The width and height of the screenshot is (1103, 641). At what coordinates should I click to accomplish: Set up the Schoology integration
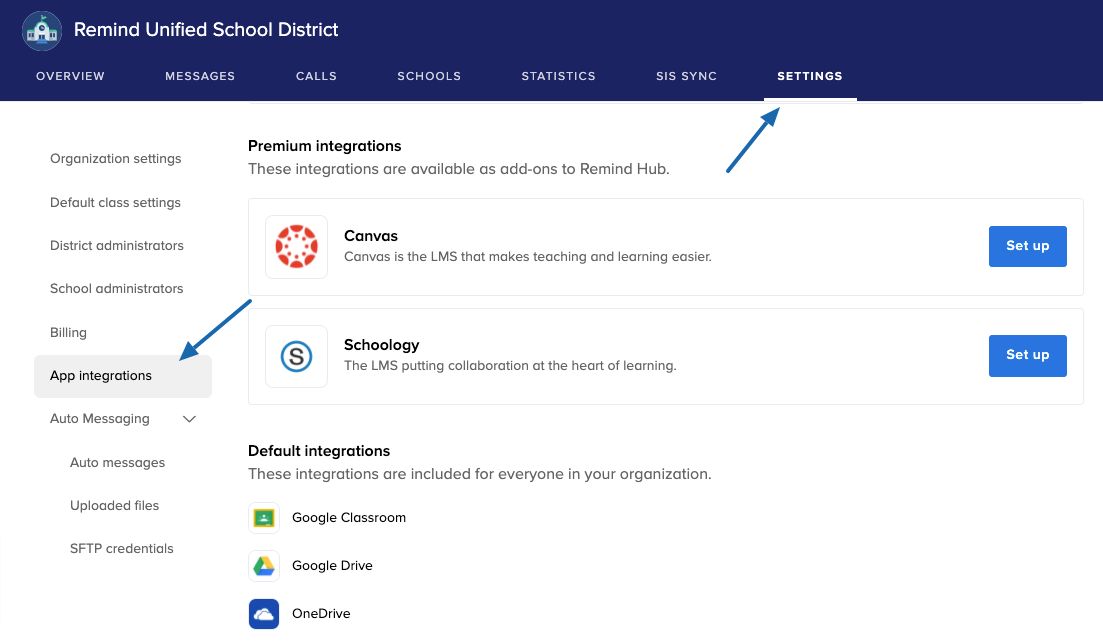click(x=1027, y=355)
